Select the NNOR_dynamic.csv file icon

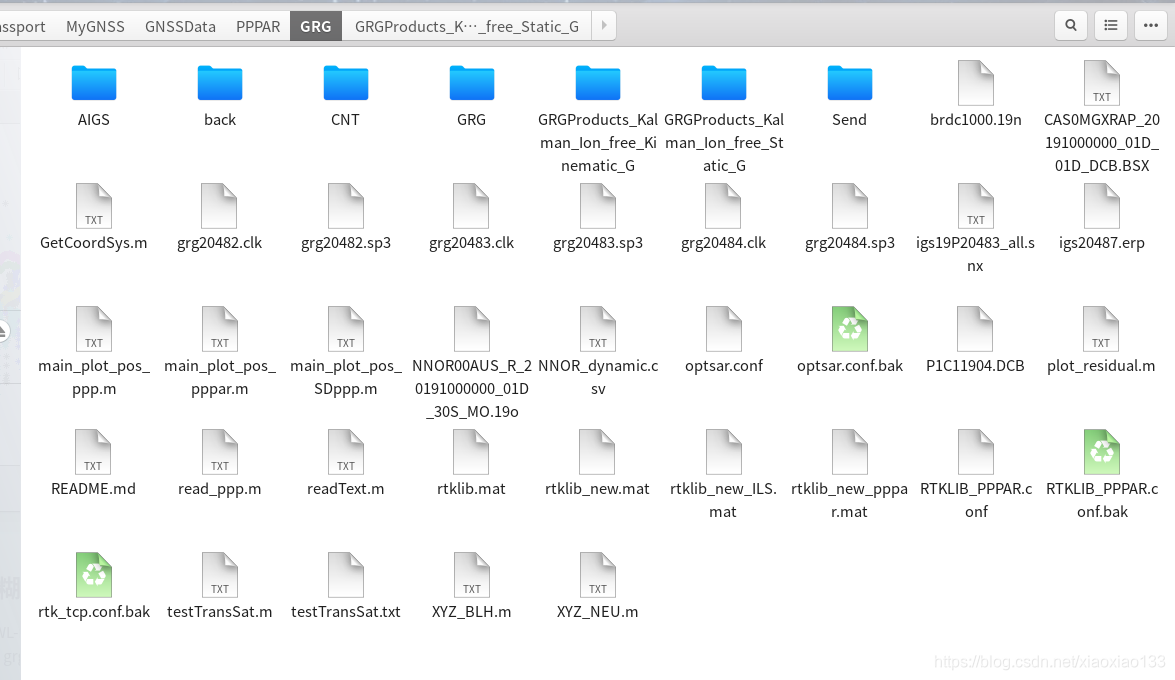[597, 329]
